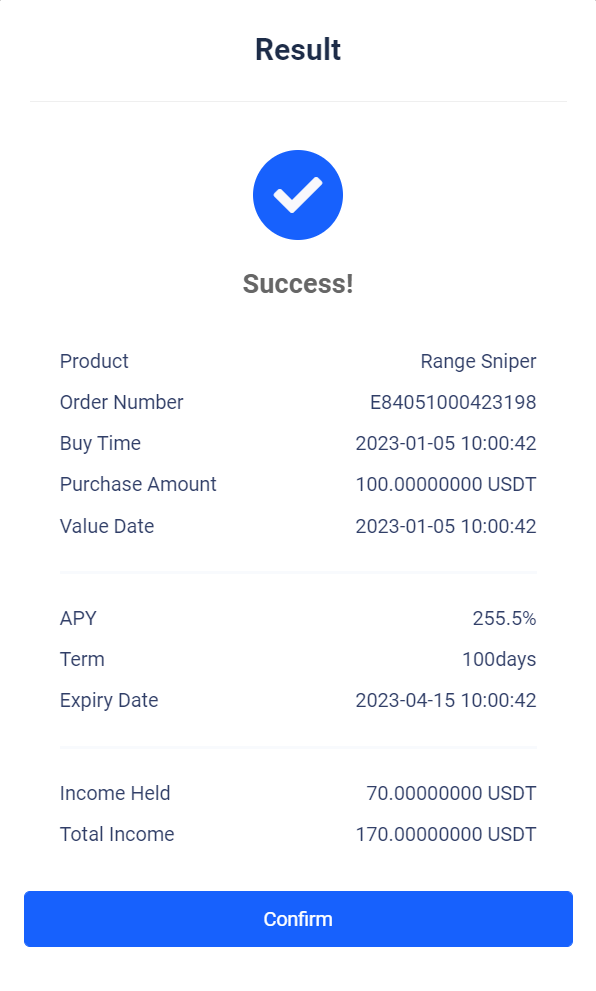Click the Value Date timestamp value
The image size is (596, 991).
click(446, 526)
